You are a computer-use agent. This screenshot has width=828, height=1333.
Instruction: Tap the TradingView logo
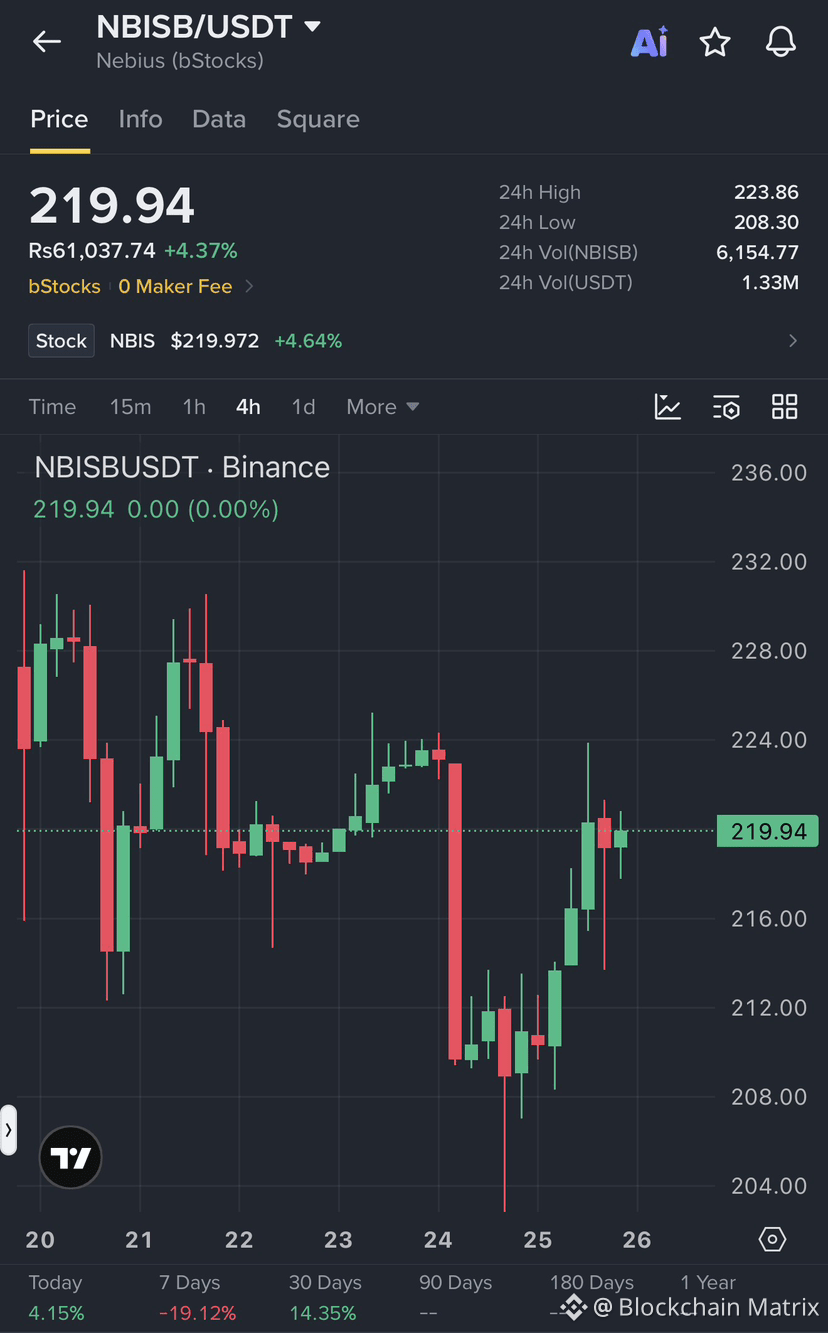70,1158
